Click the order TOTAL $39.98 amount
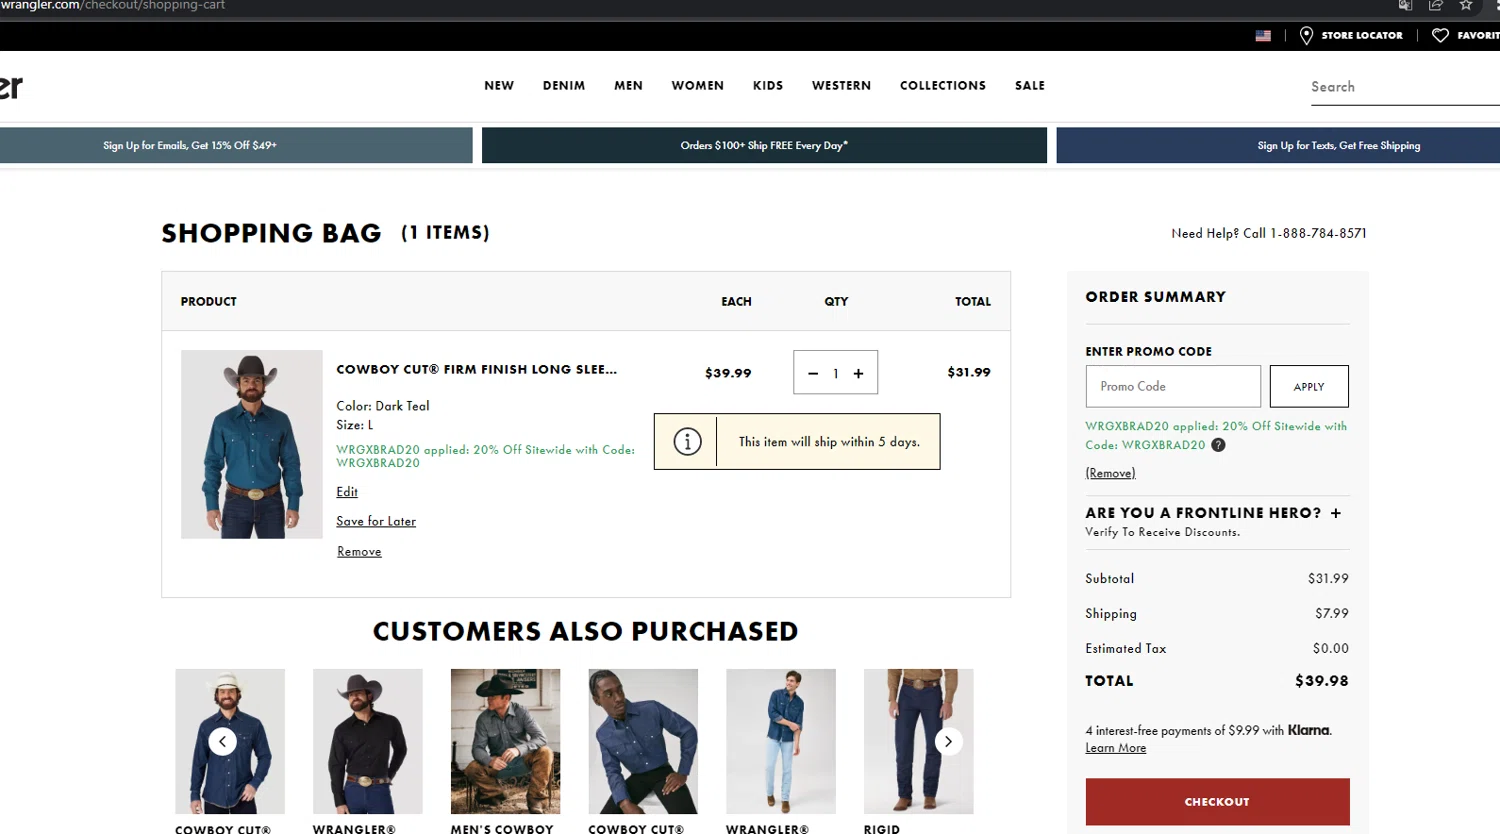1500x834 pixels. tap(1321, 681)
